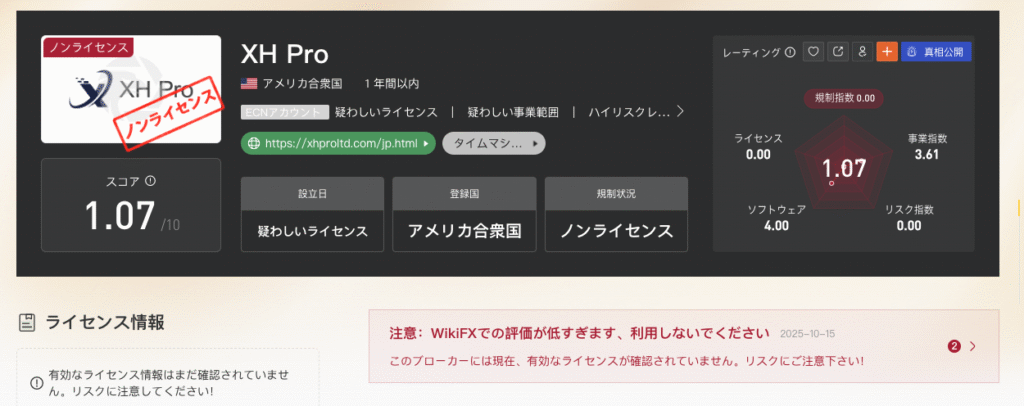Image resolution: width=1024 pixels, height=406 pixels.
Task: Click the share external link icon
Action: tap(838, 51)
